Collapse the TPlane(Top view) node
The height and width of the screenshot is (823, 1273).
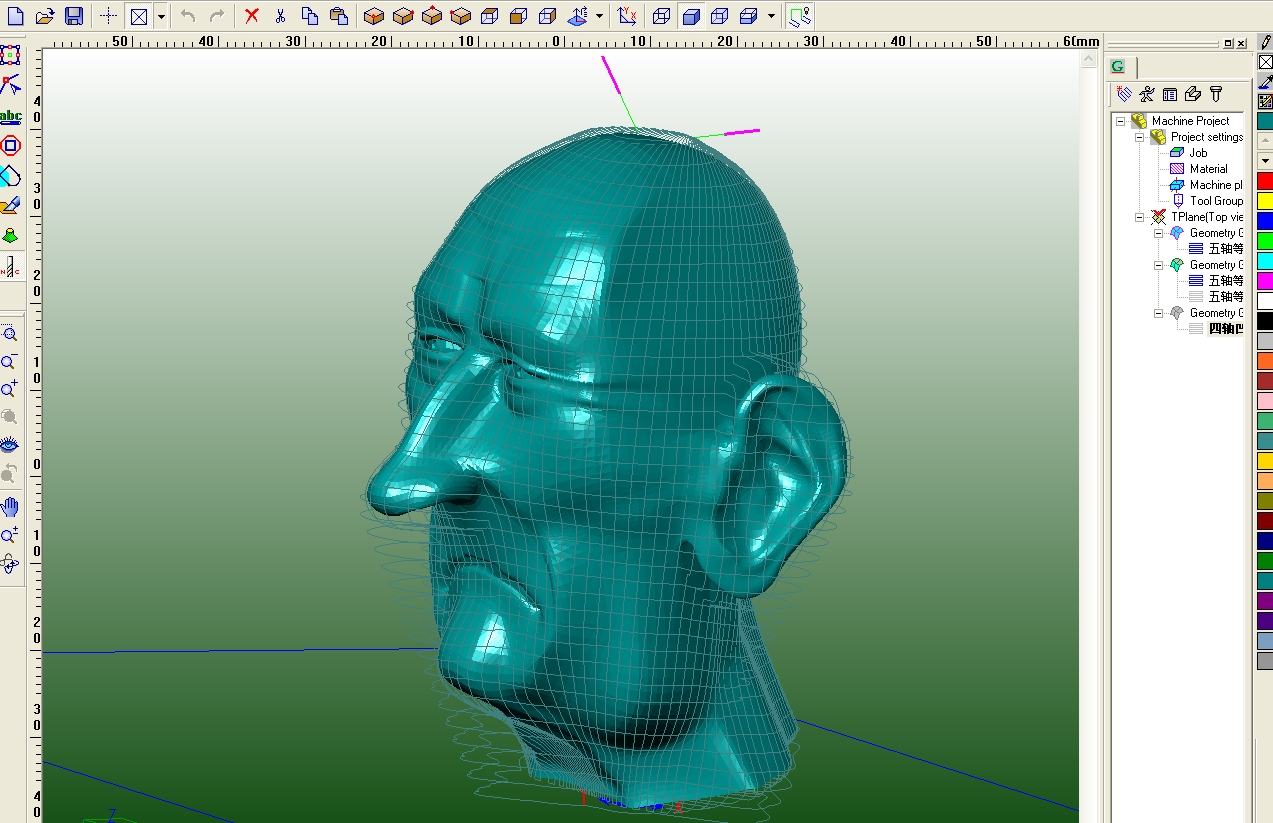(x=1139, y=217)
